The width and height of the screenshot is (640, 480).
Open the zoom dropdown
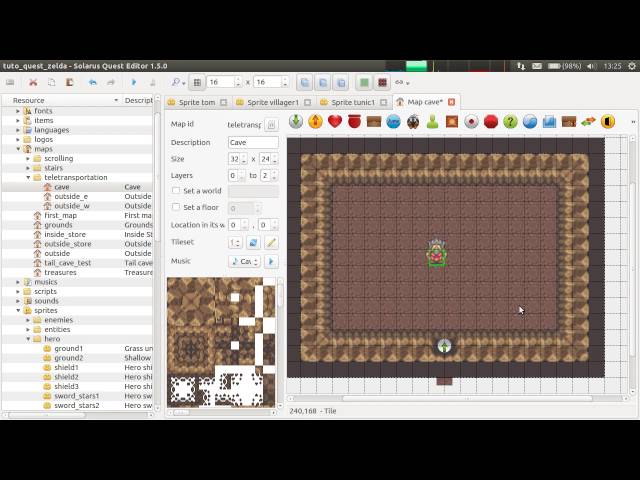click(x=178, y=82)
